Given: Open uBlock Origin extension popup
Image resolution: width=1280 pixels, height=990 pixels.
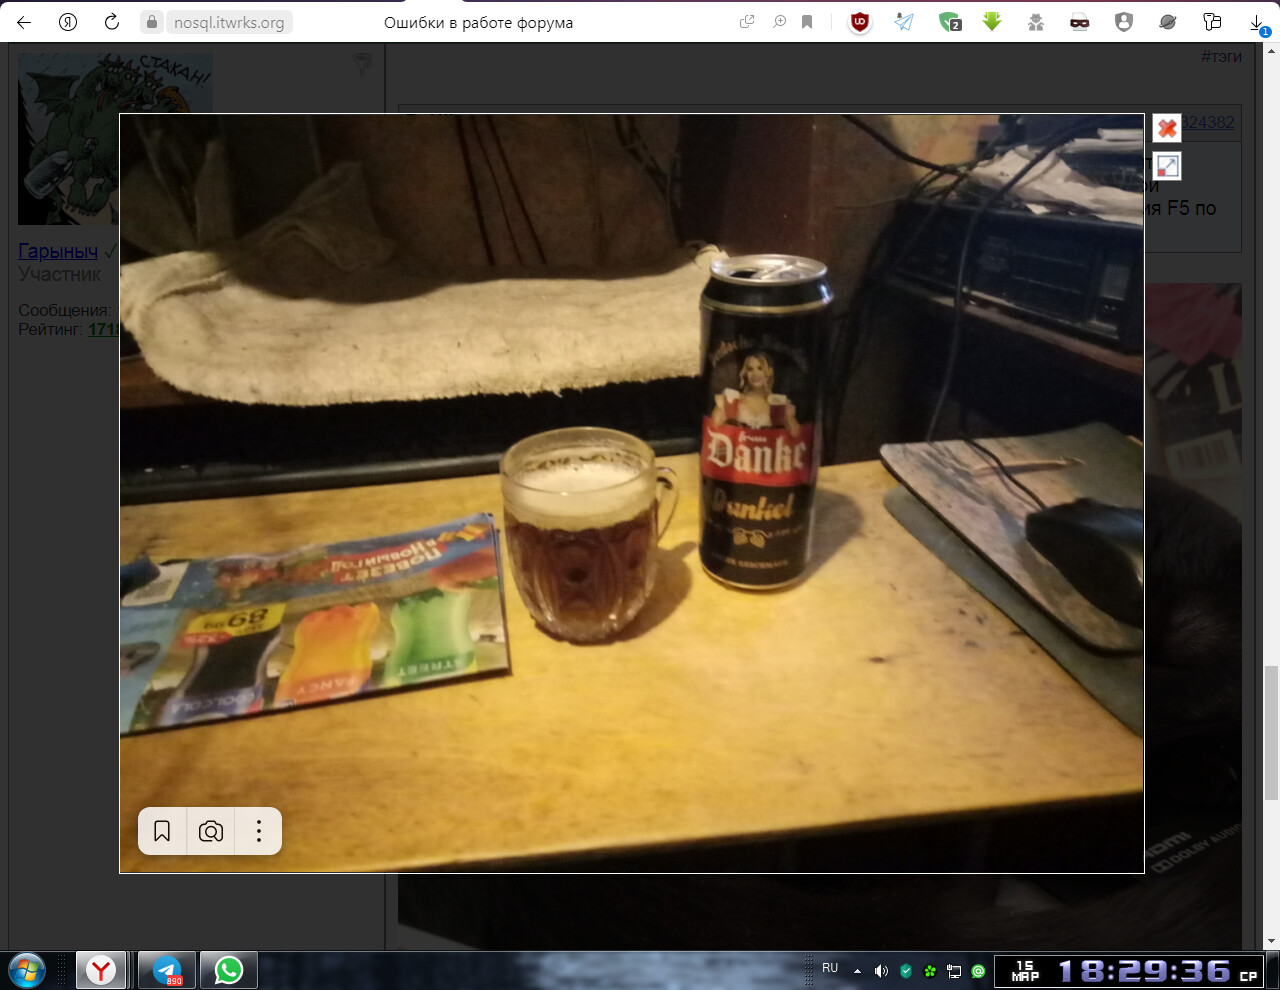Looking at the screenshot, I should (860, 22).
